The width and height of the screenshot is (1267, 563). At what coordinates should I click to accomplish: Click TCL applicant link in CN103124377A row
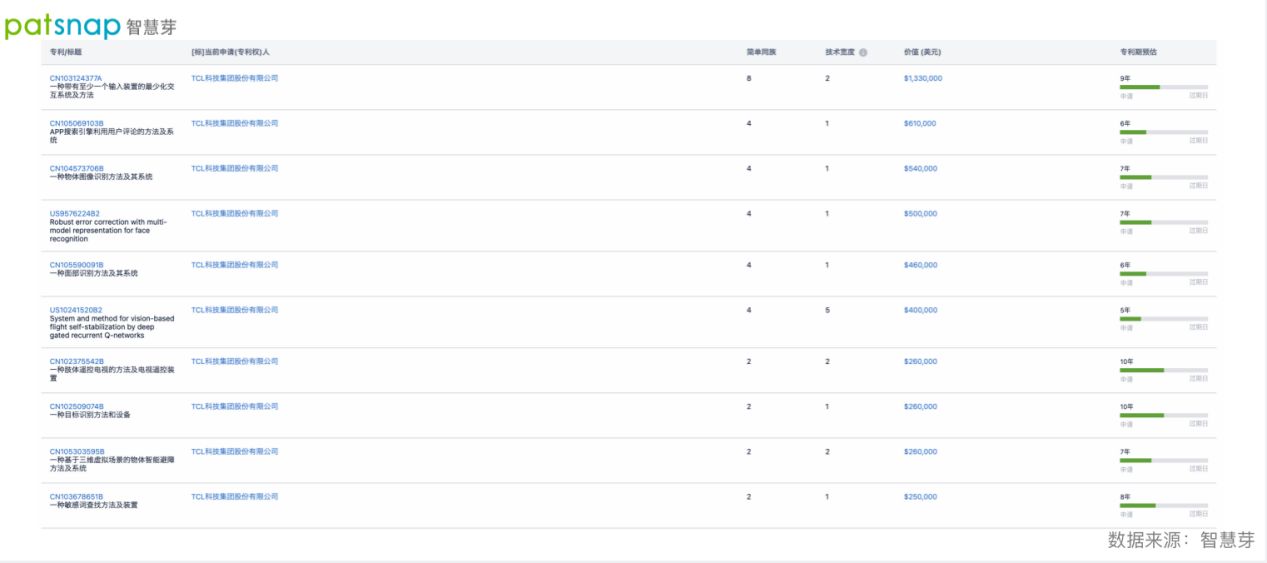coord(235,78)
